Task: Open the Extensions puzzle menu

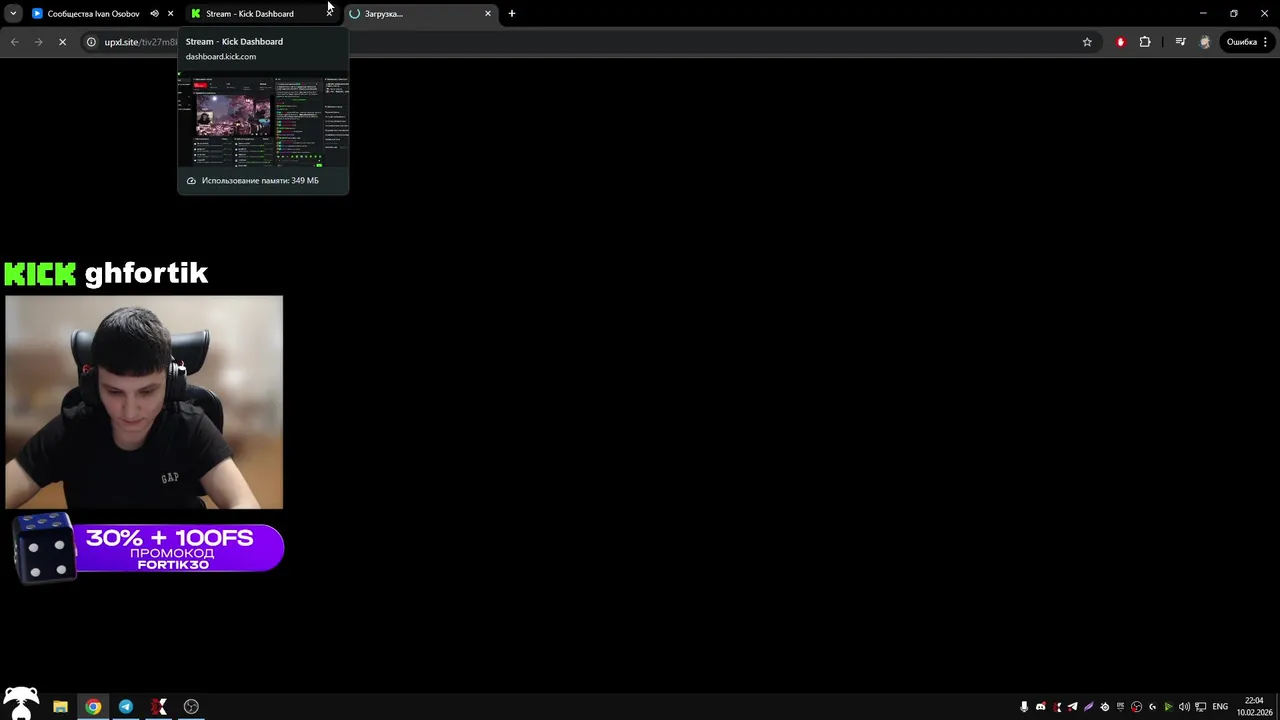Action: (1145, 42)
